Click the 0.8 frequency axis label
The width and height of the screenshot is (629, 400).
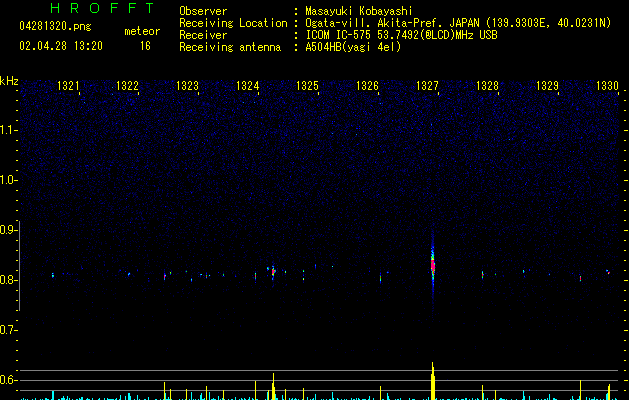point(8,280)
